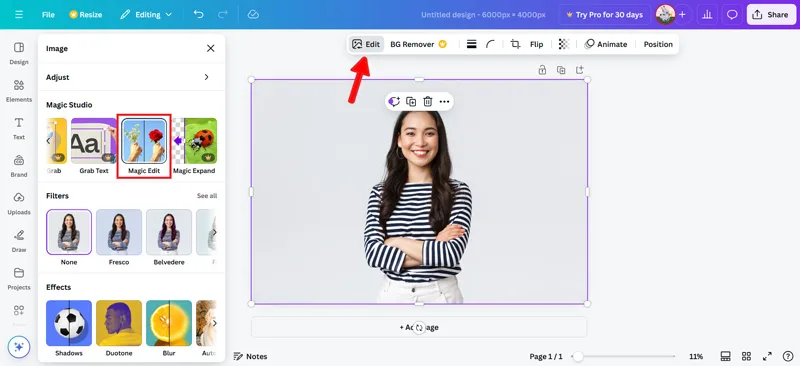Open the File menu

click(x=48, y=15)
